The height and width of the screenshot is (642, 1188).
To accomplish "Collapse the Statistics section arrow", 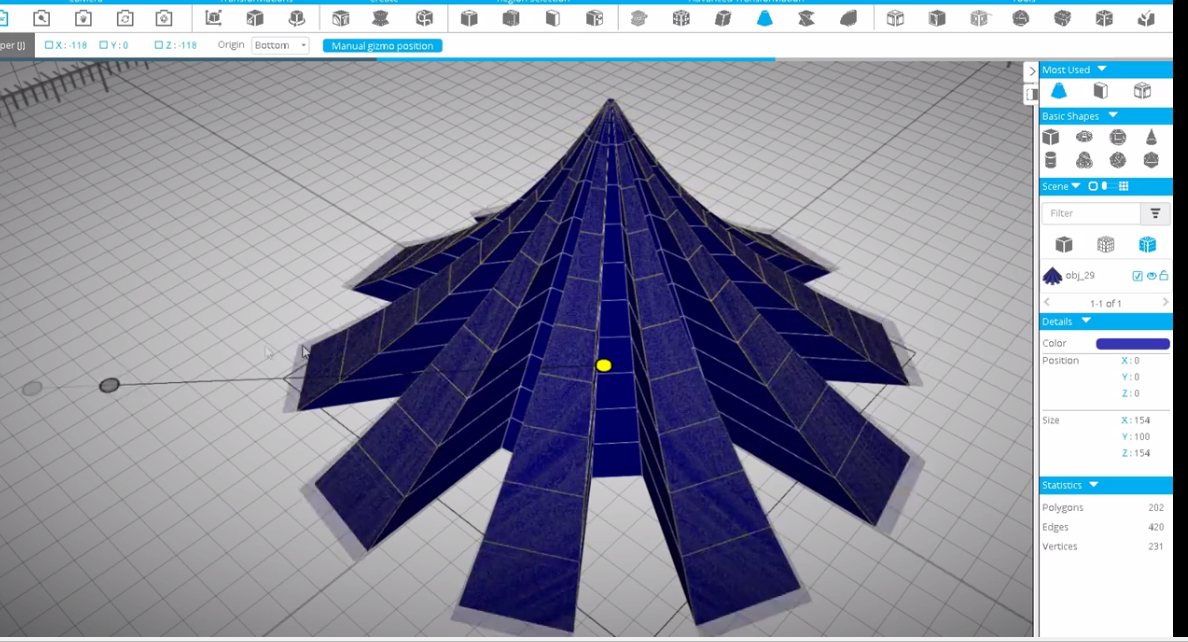I will pyautogui.click(x=1093, y=484).
